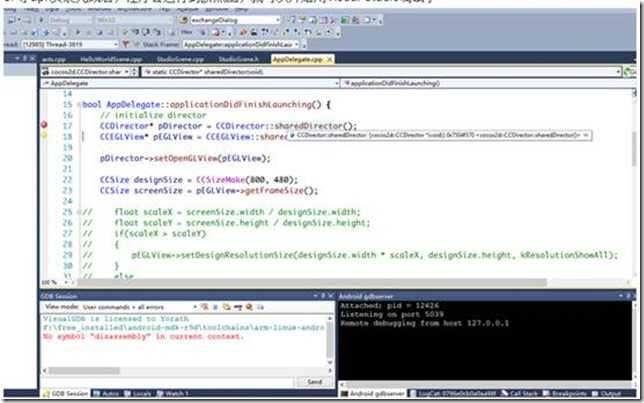Screen dimensions: 644x403
Task: Expand the CCDirector::sharedDirector data tip
Action: click(x=292, y=135)
